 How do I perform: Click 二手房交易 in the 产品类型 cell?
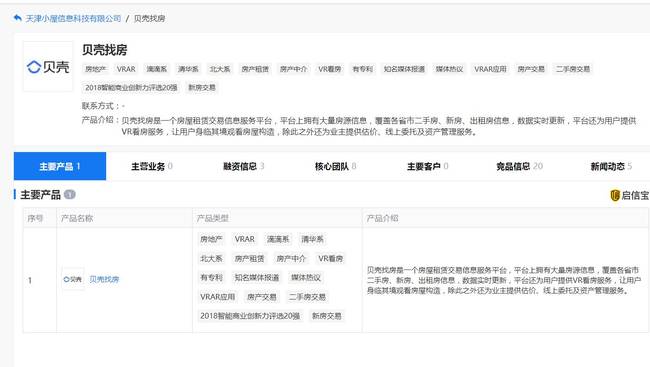[307, 297]
